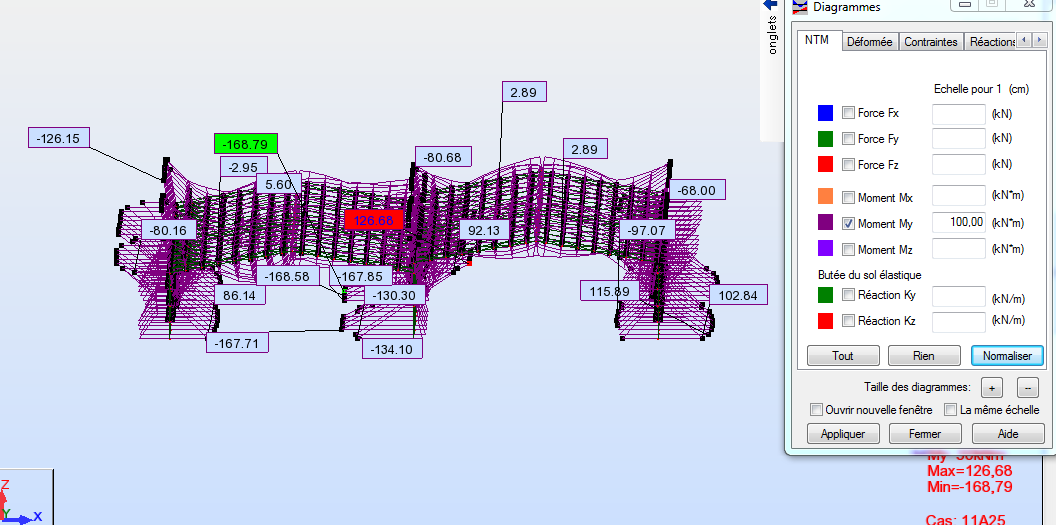Click the -130.30 value label
The width and height of the screenshot is (1056, 525).
[x=395, y=295]
